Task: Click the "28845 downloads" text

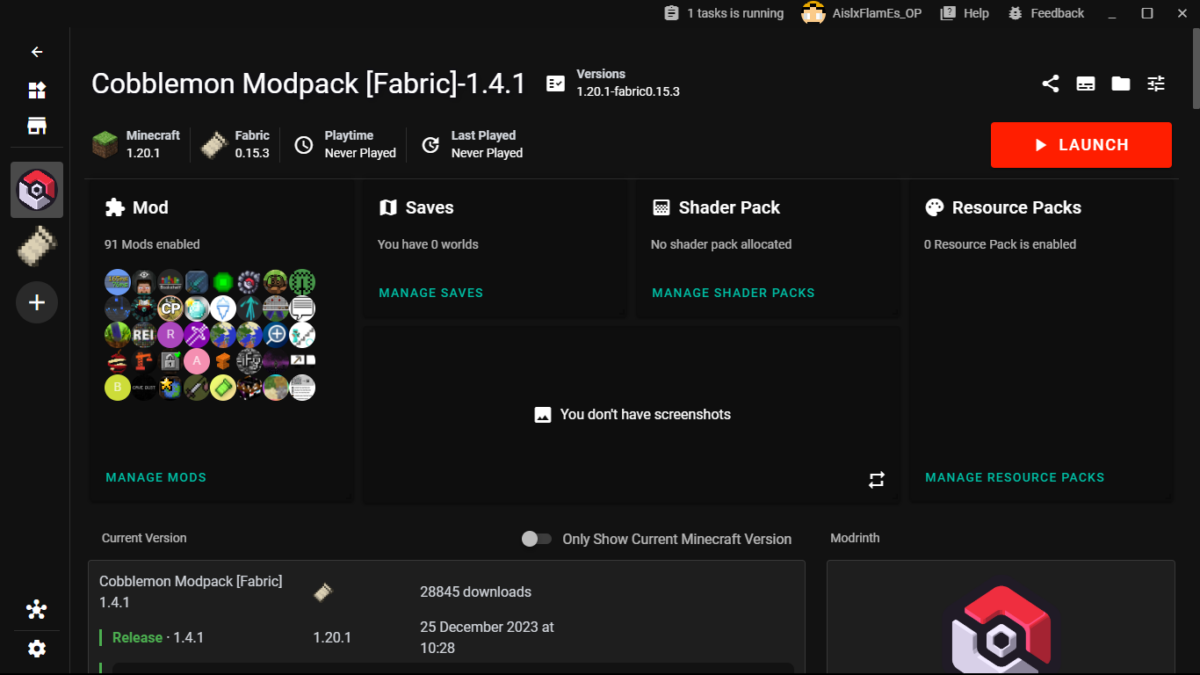Action: pos(476,592)
